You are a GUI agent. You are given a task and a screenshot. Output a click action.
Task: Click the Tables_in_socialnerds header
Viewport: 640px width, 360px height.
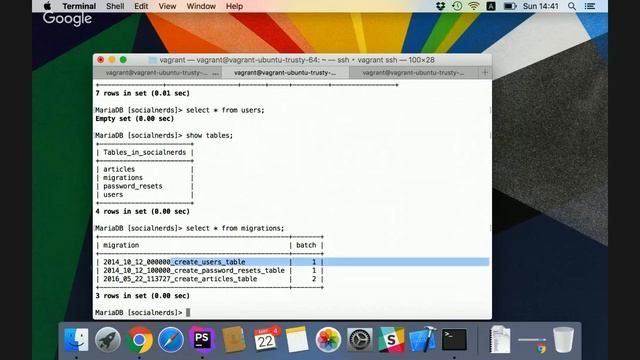[x=144, y=152]
